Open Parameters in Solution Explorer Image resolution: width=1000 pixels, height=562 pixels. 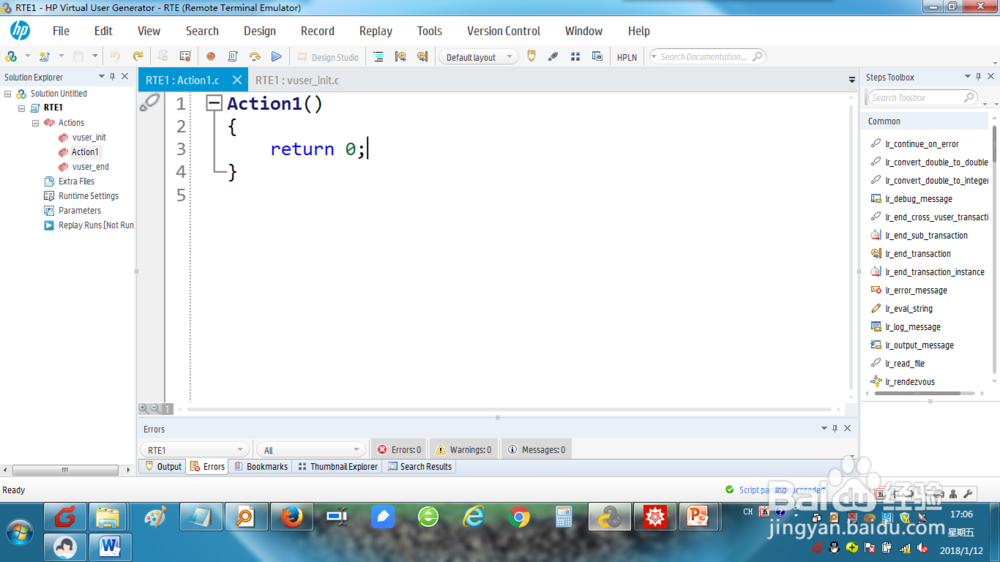79,211
